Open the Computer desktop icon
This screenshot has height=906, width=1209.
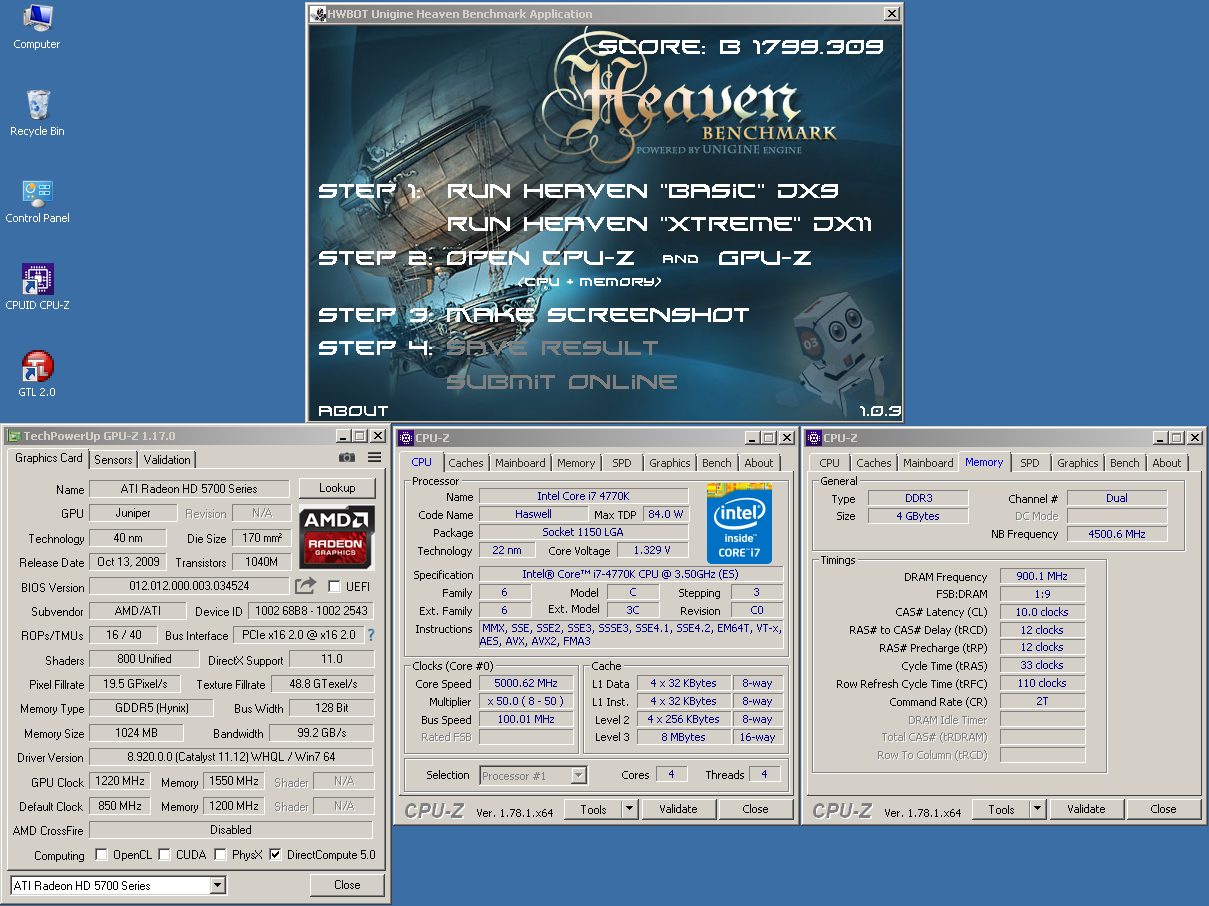[37, 27]
